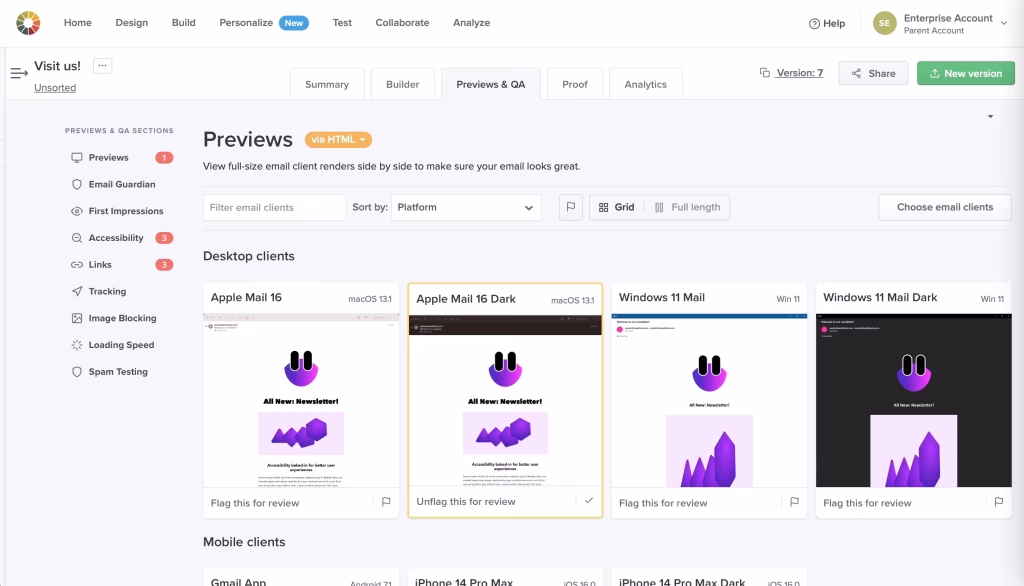Switch to the Analytics tab
Viewport: 1024px width, 586px height.
(645, 84)
